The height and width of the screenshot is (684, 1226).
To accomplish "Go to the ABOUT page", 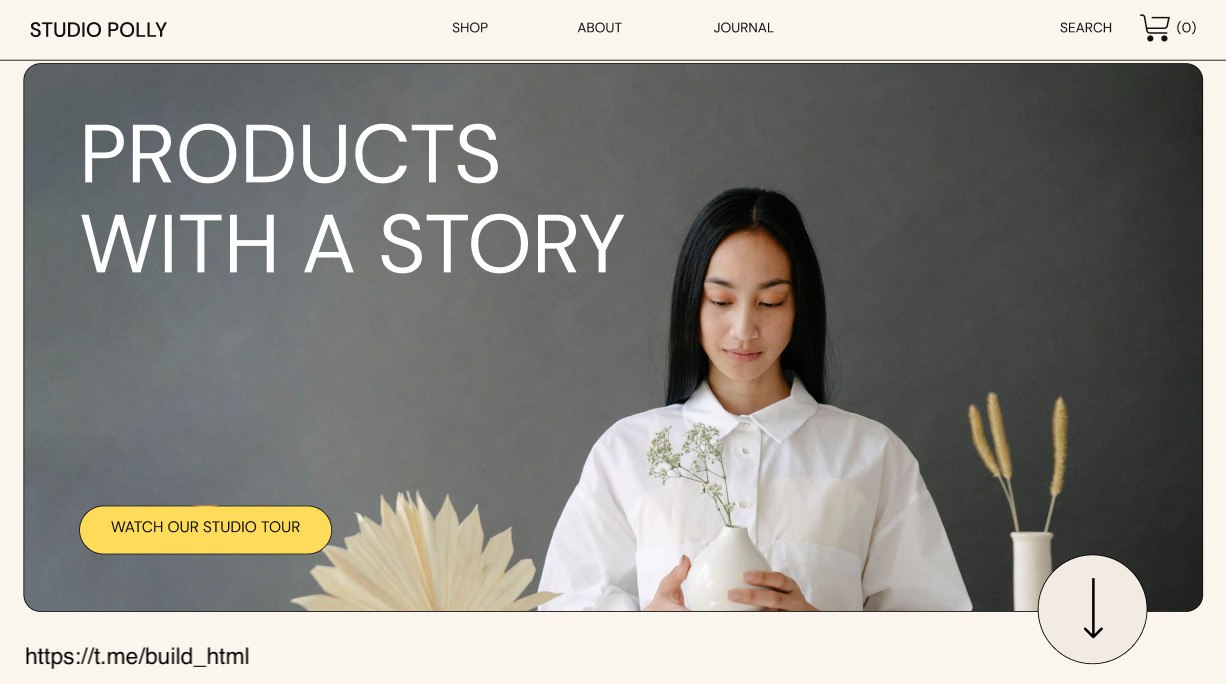I will click(599, 28).
